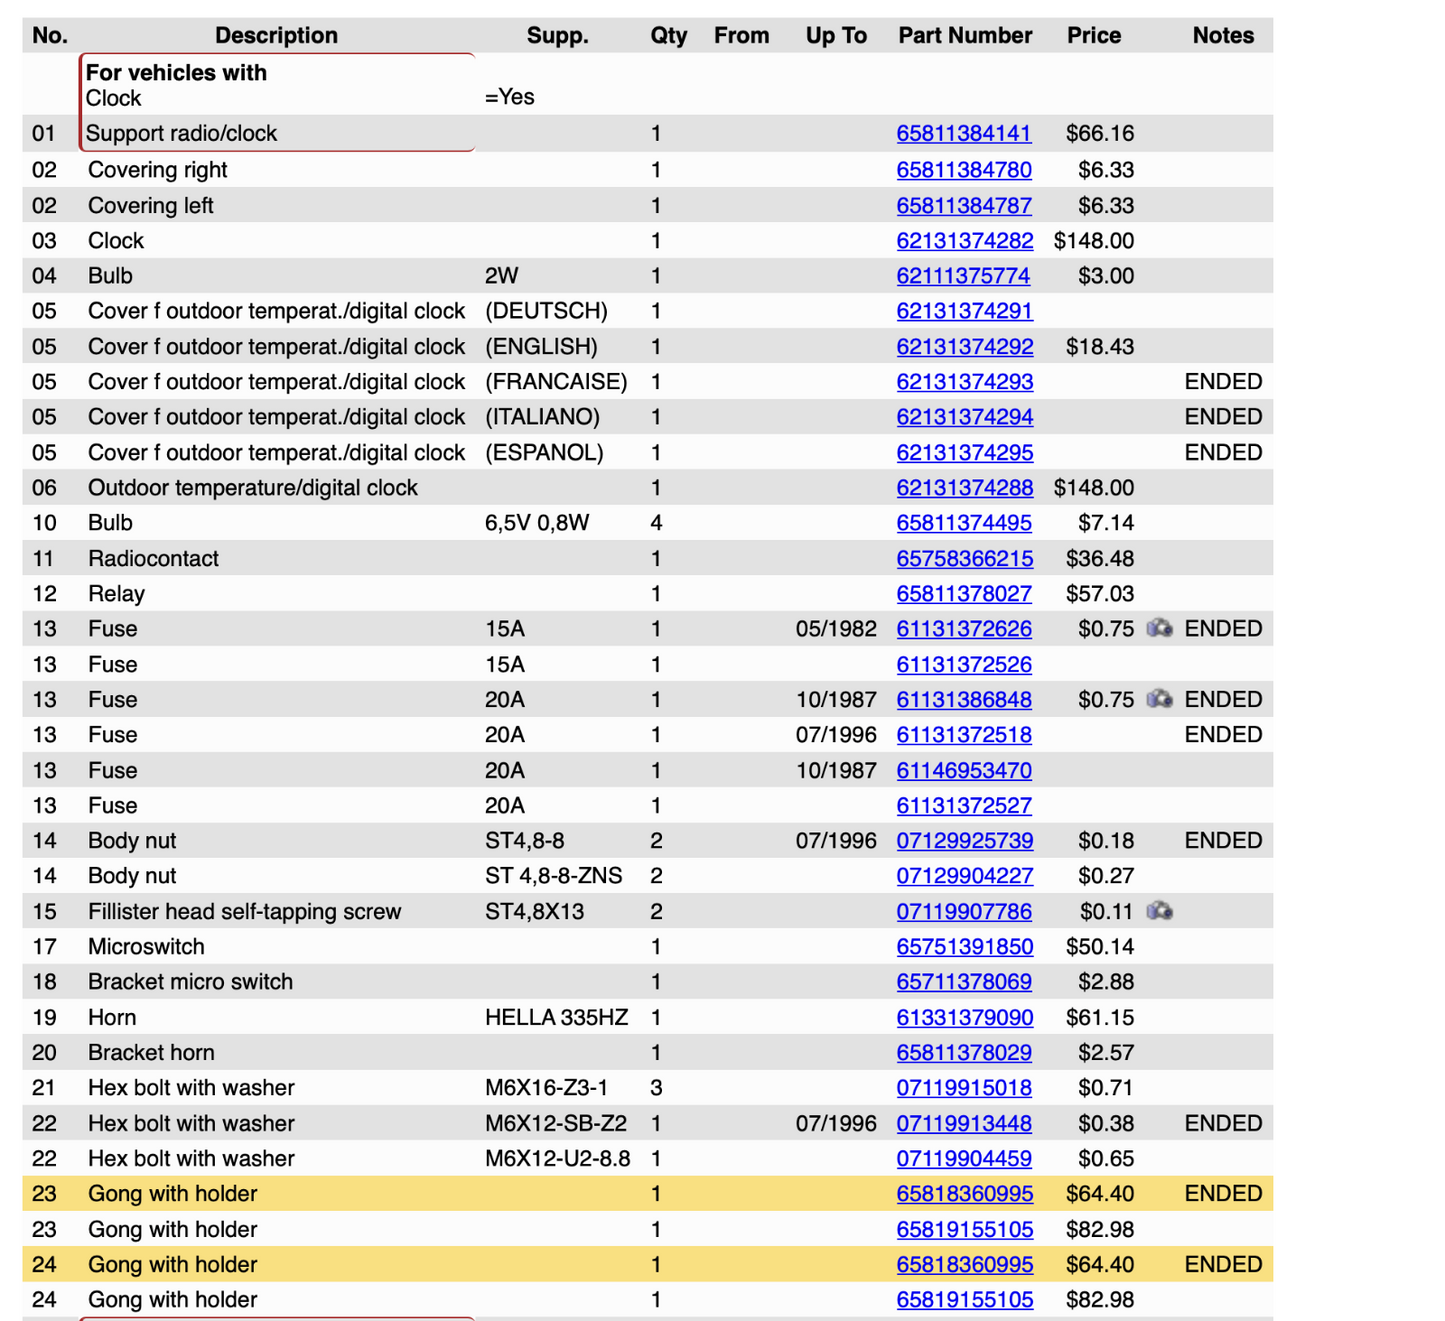Open Fuse part link 61131372527
1445x1321 pixels.
point(964,806)
